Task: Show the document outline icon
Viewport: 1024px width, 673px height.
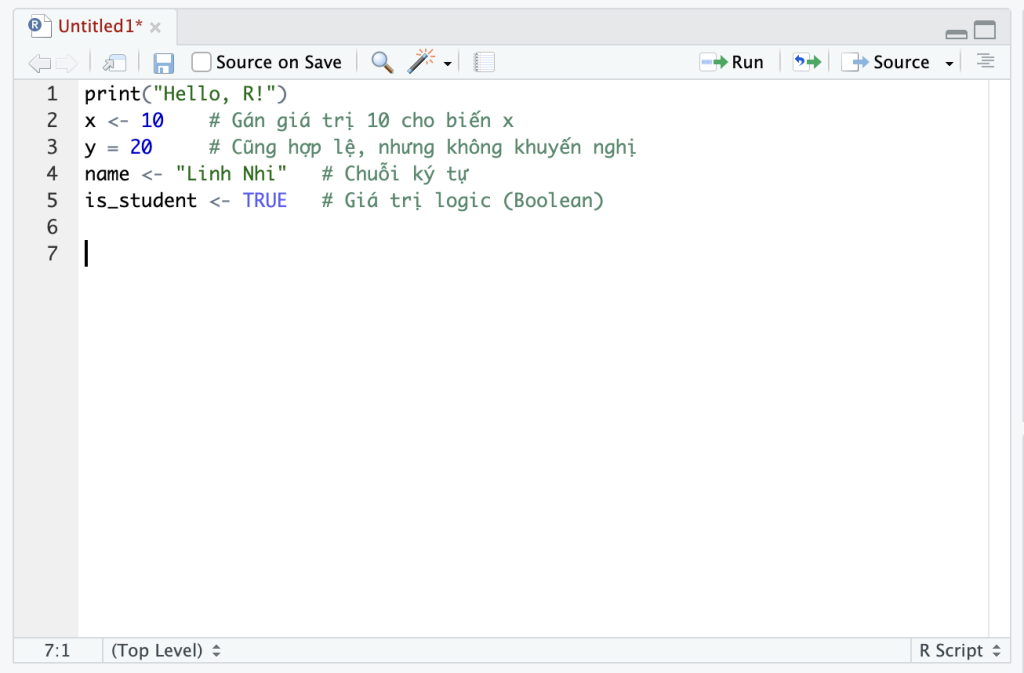Action: pos(985,62)
